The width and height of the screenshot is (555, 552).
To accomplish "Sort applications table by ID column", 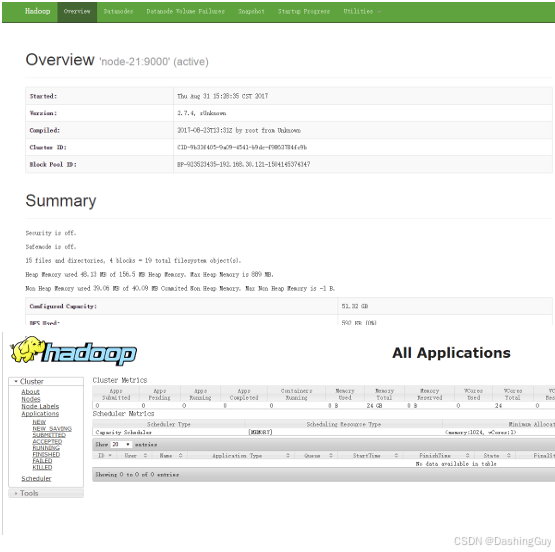I will [x=105, y=455].
